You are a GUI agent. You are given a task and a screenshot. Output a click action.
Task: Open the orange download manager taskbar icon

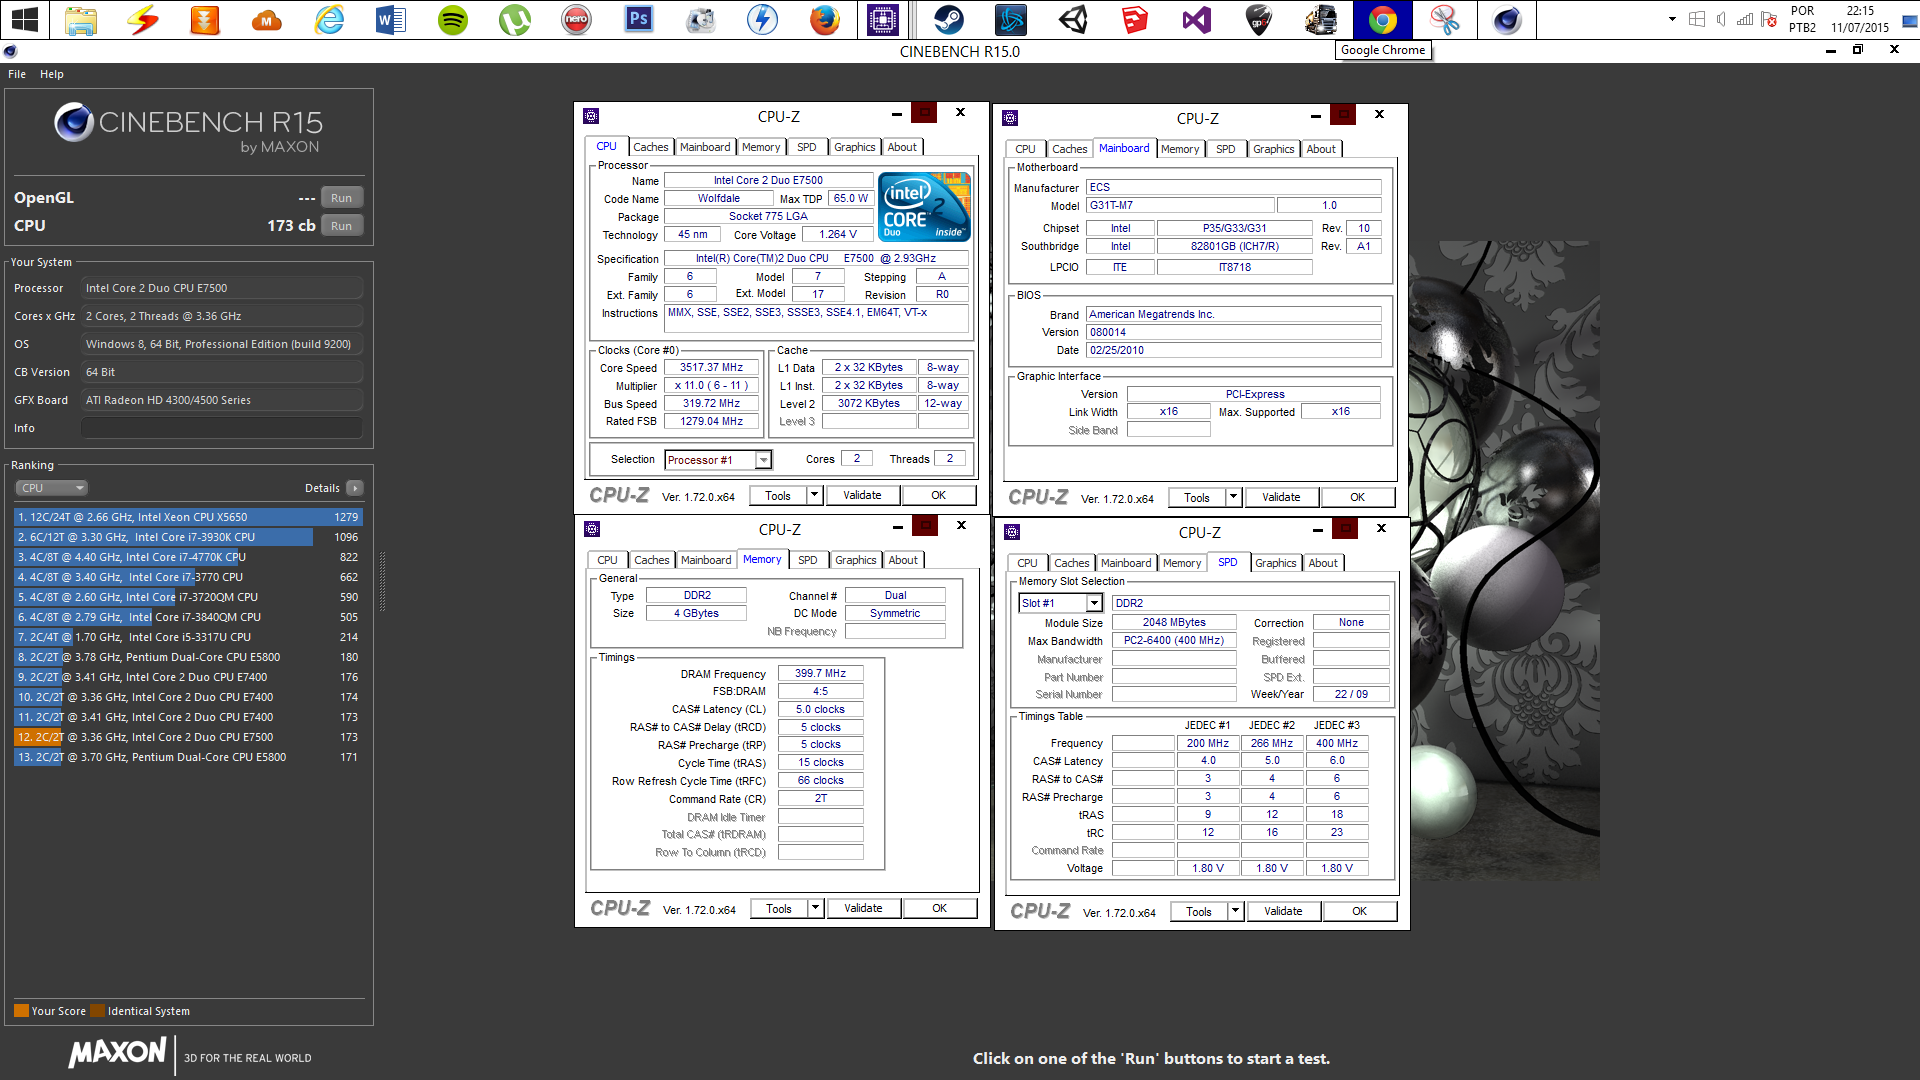pos(205,19)
